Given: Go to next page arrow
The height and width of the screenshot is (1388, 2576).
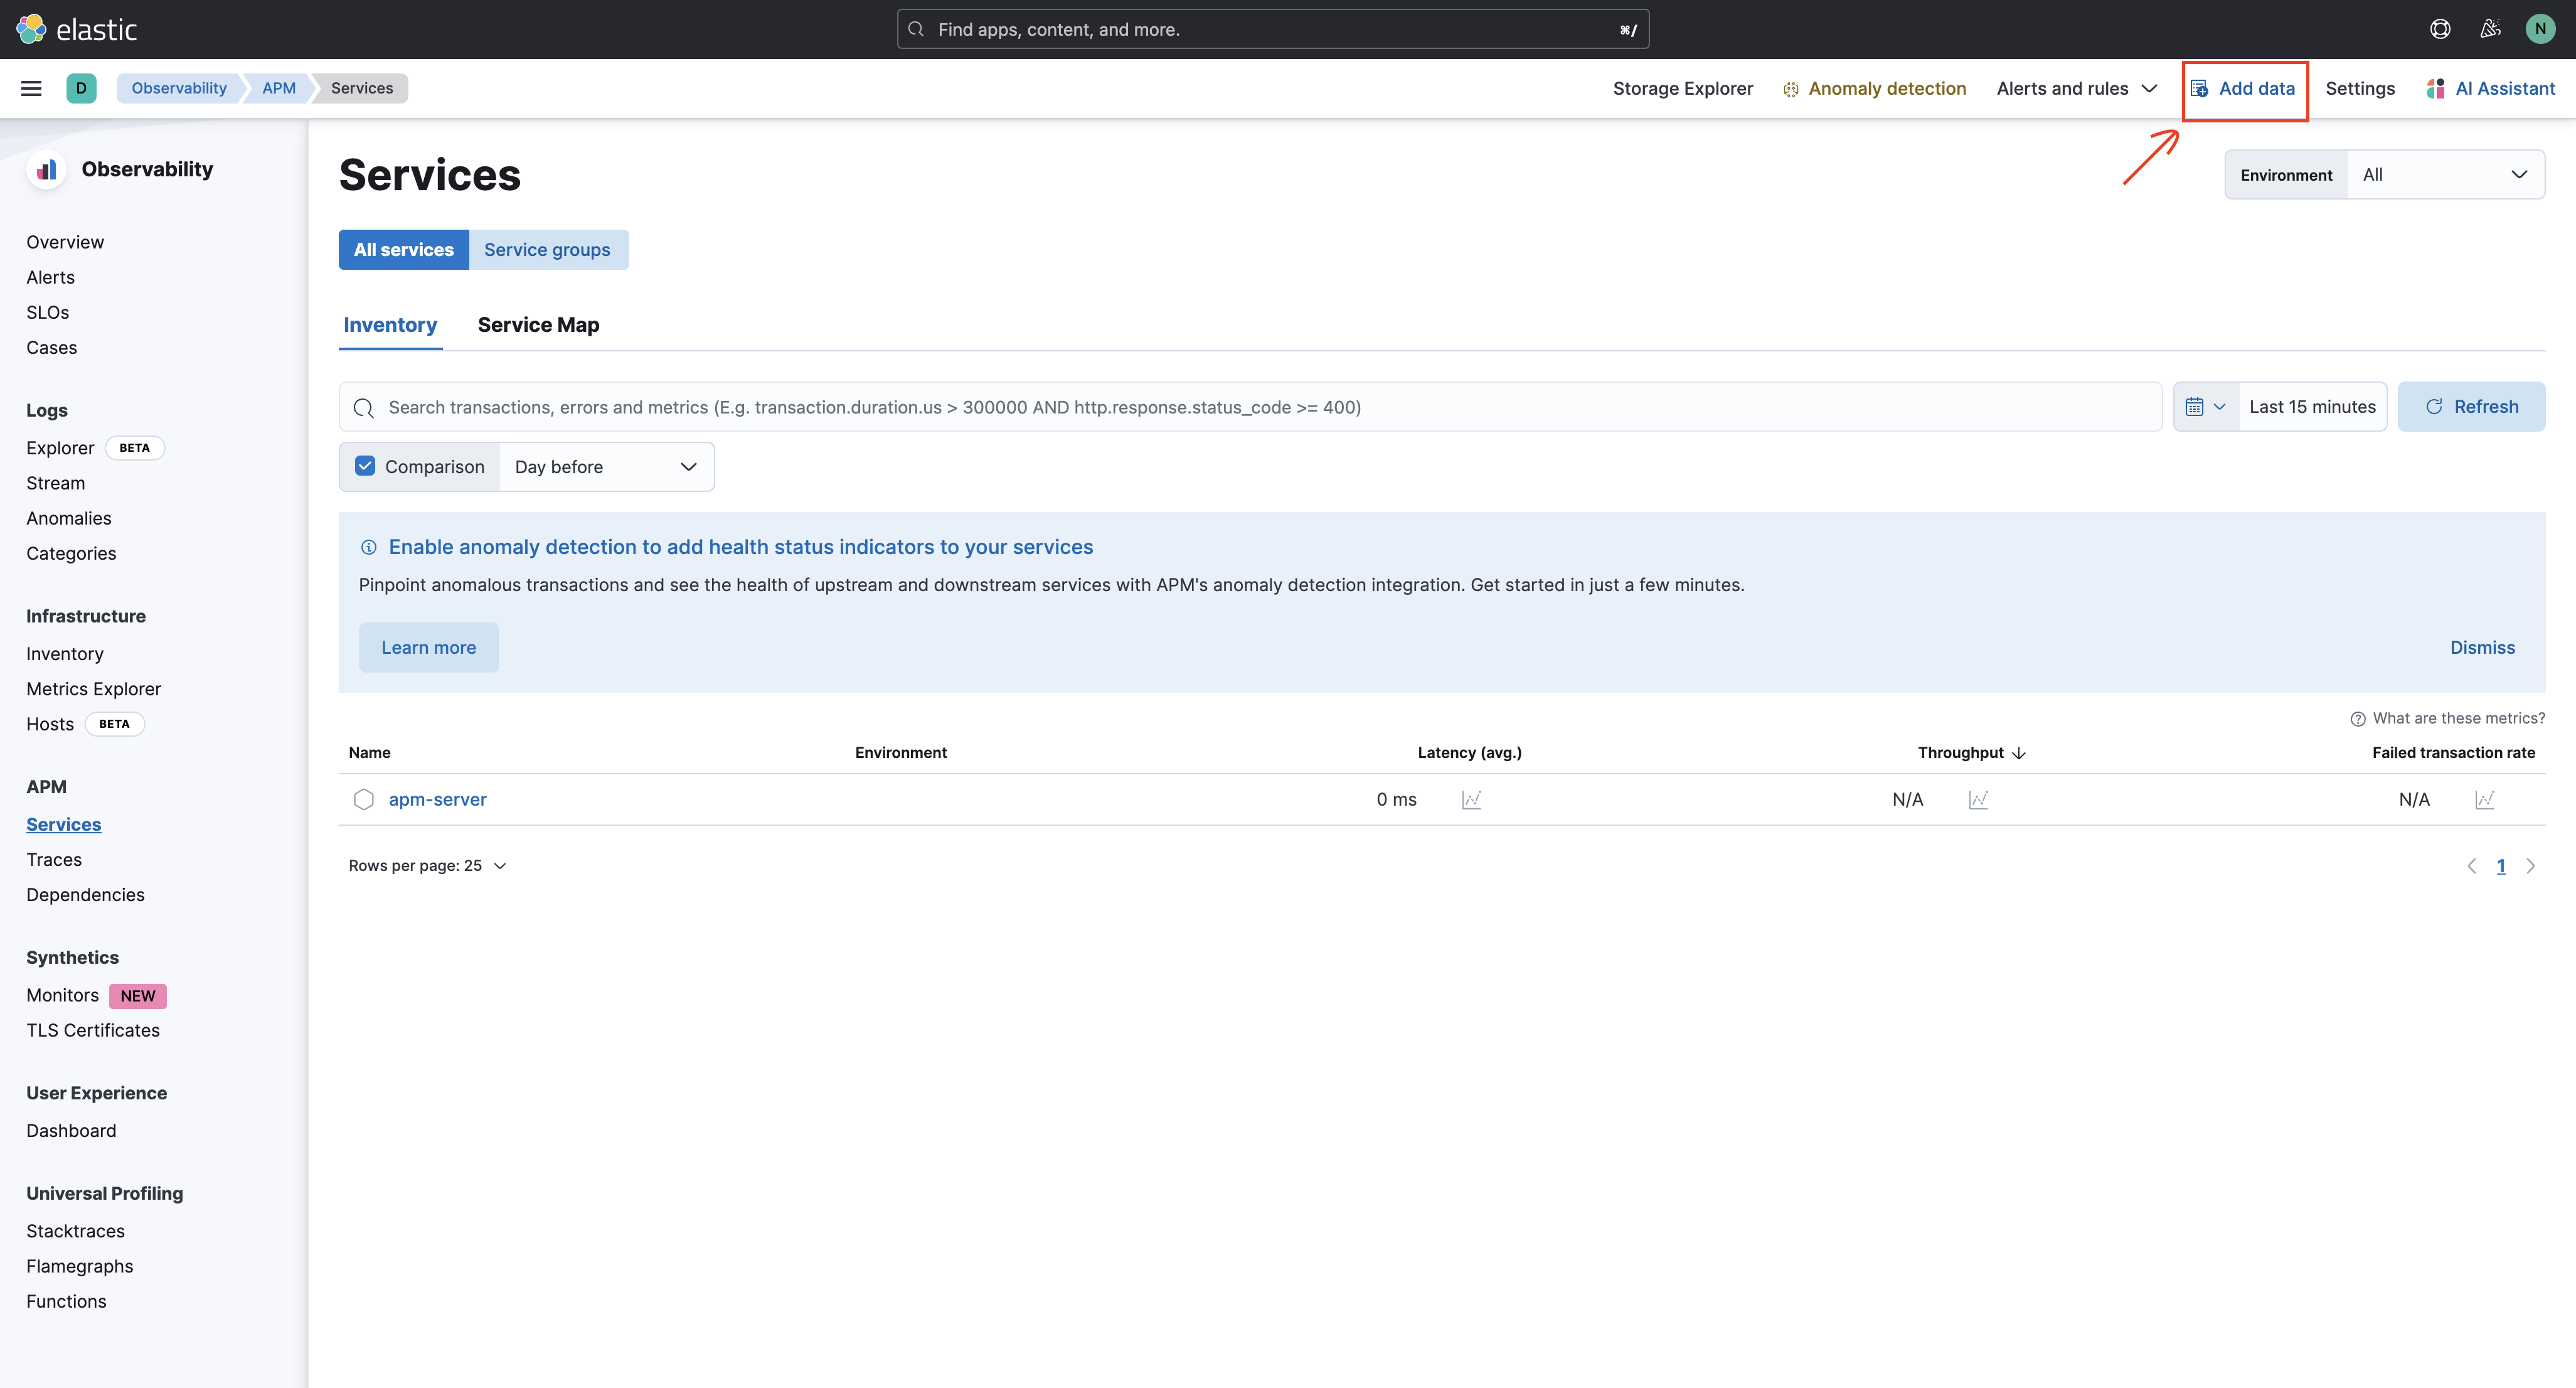Looking at the screenshot, I should [x=2530, y=866].
